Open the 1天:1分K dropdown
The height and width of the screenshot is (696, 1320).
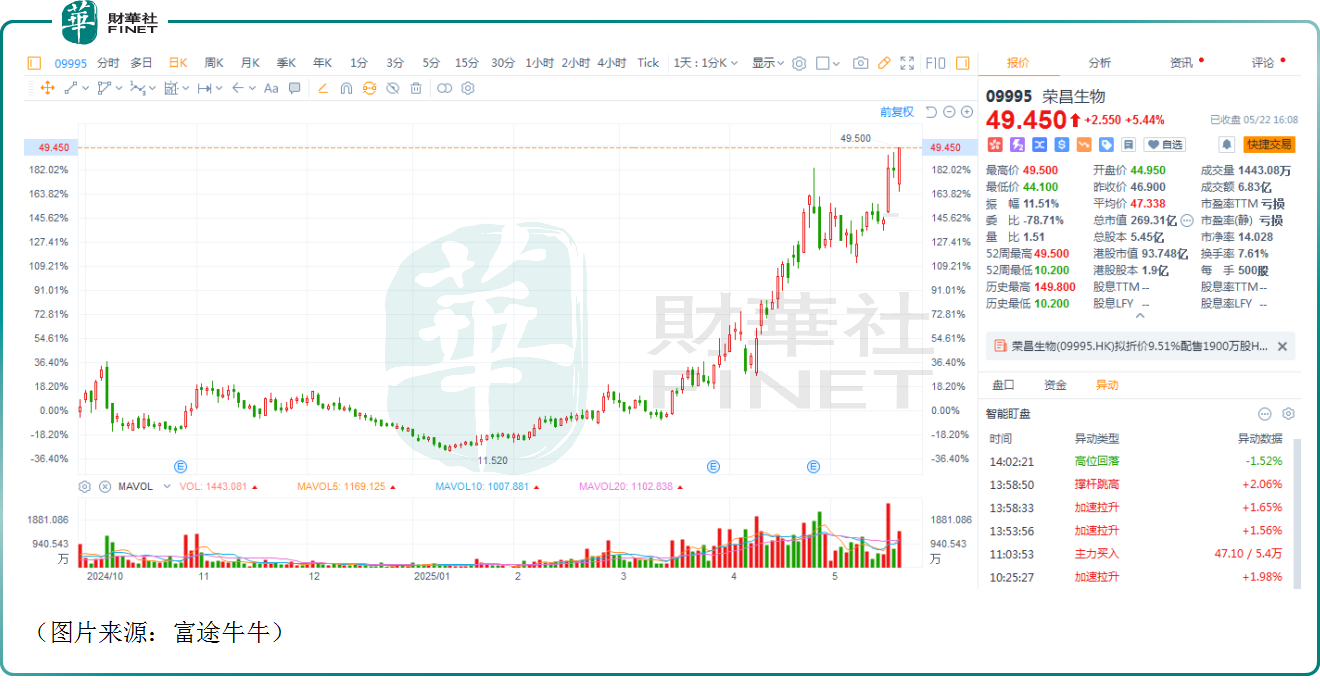tap(706, 63)
